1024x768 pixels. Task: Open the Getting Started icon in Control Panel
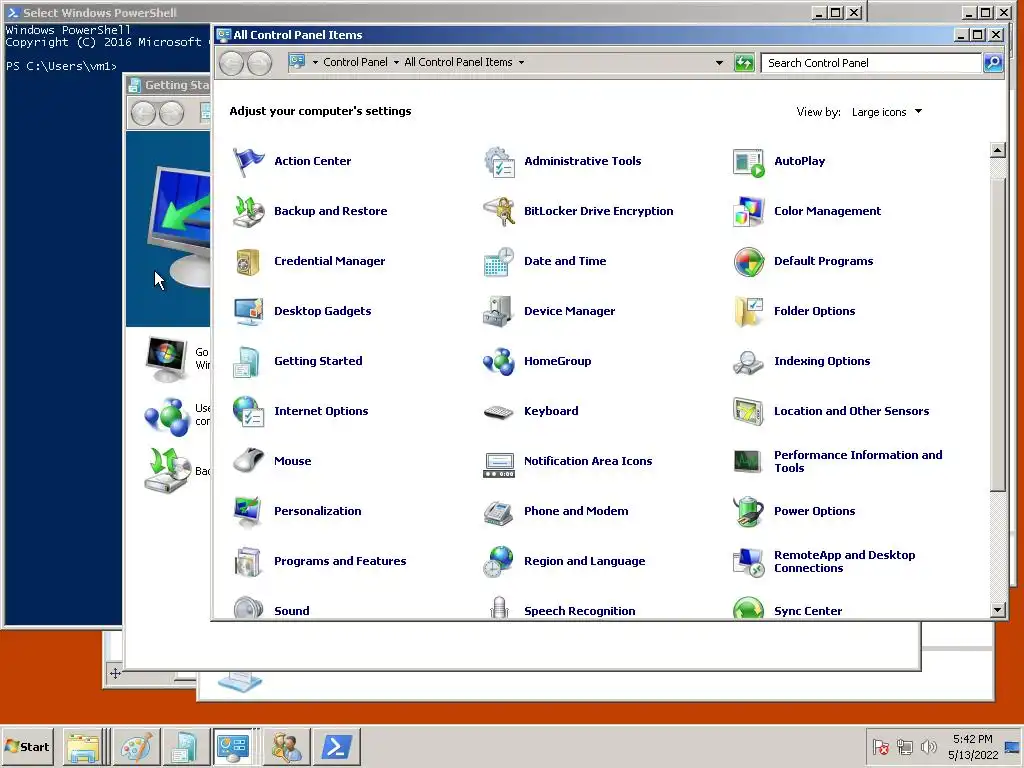248,361
